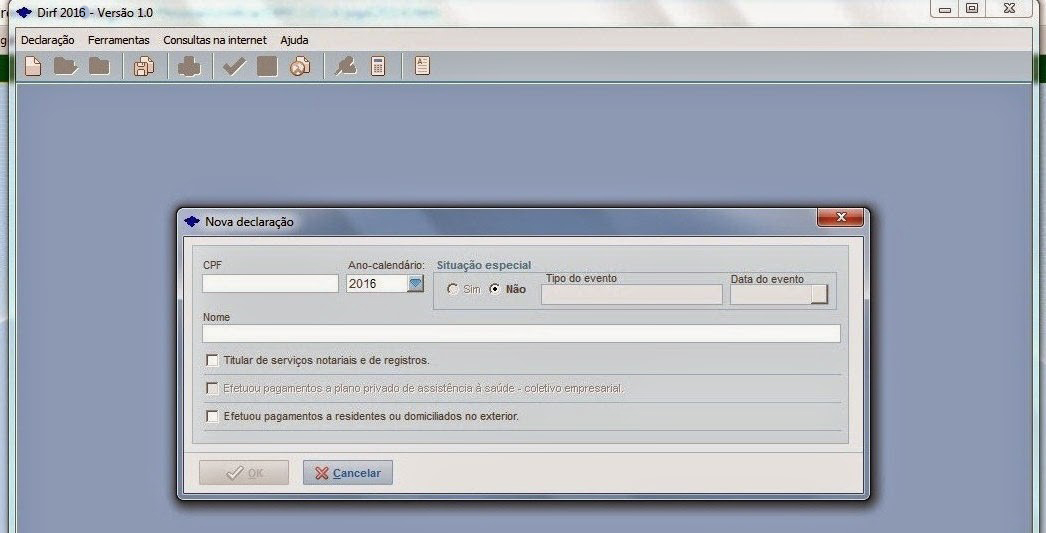
Task: Click the CPF input field
Action: (270, 284)
